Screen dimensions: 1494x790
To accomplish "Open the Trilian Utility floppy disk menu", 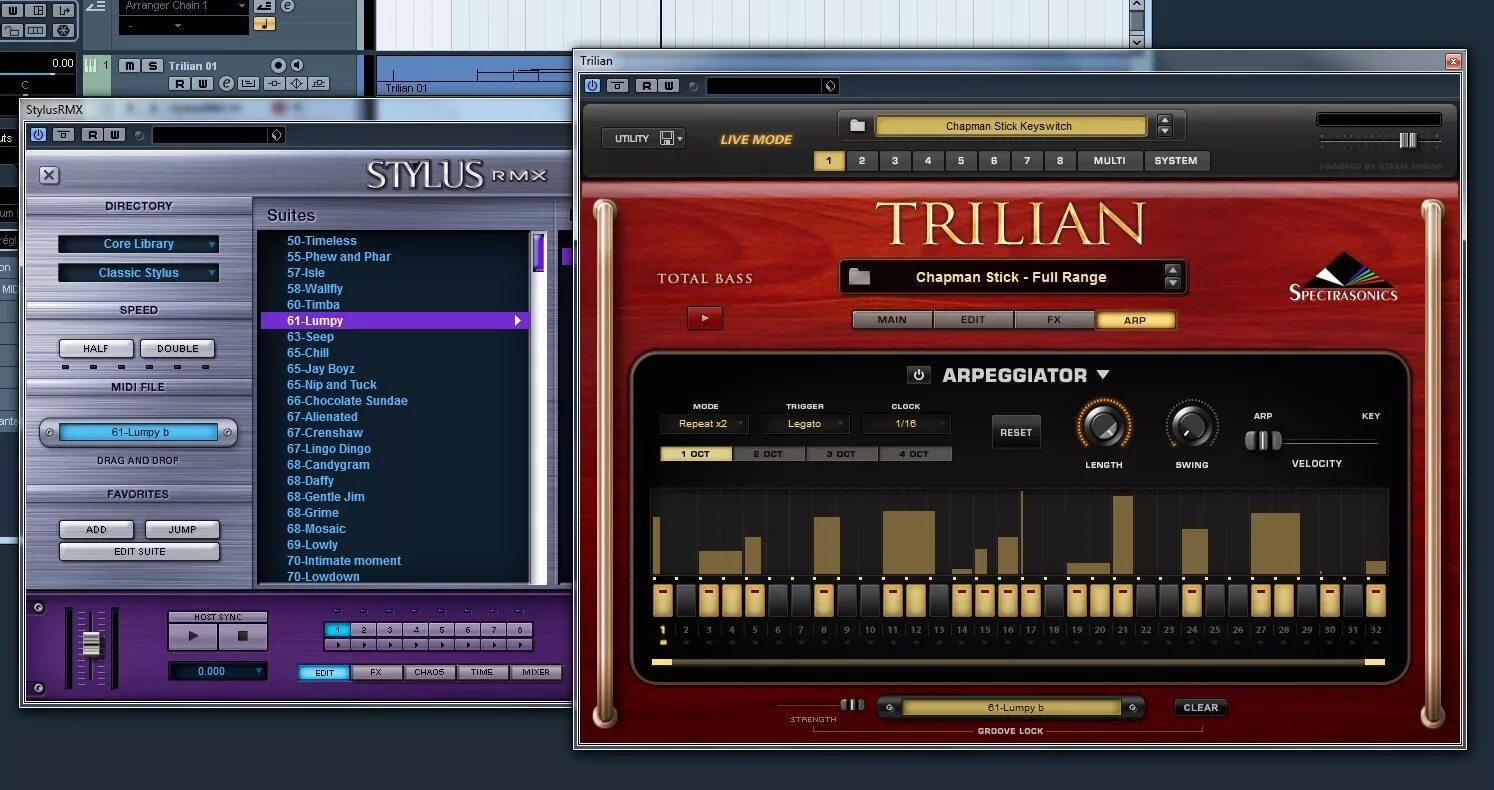I will pos(671,139).
